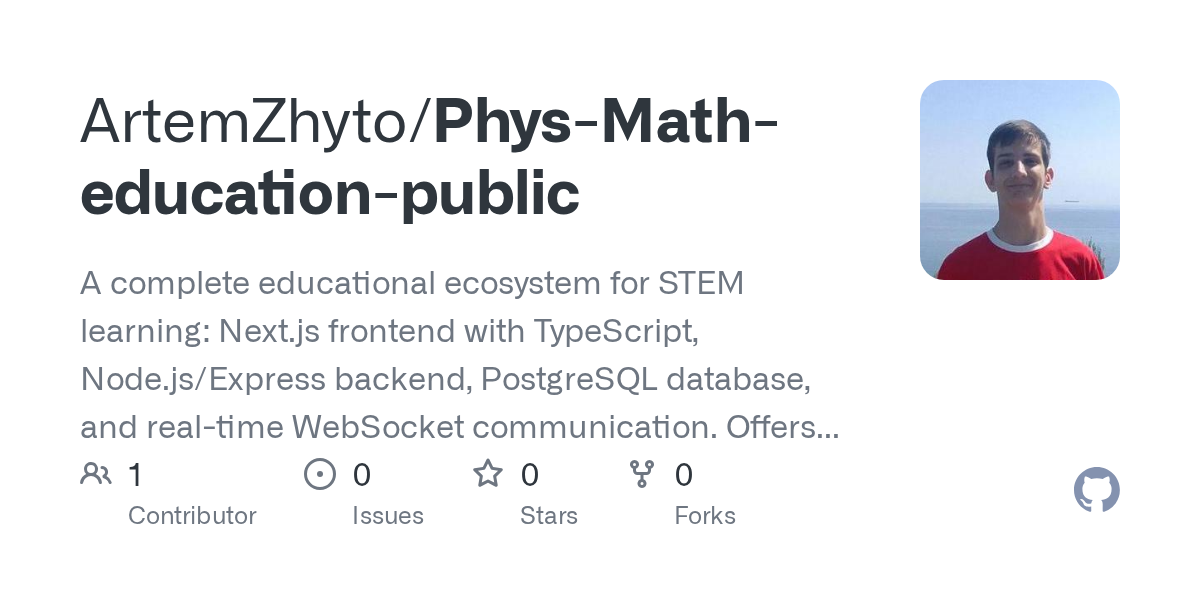Select the issues count number 0
Viewport: 1200px width, 600px height.
[362, 475]
